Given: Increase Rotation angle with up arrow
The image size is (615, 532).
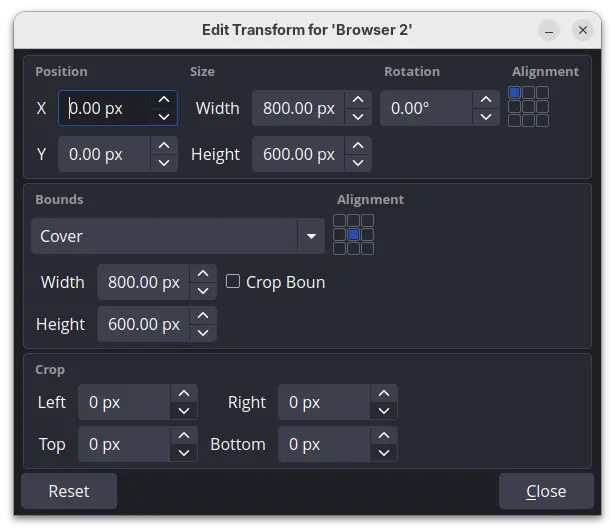Looking at the screenshot, I should point(485,99).
